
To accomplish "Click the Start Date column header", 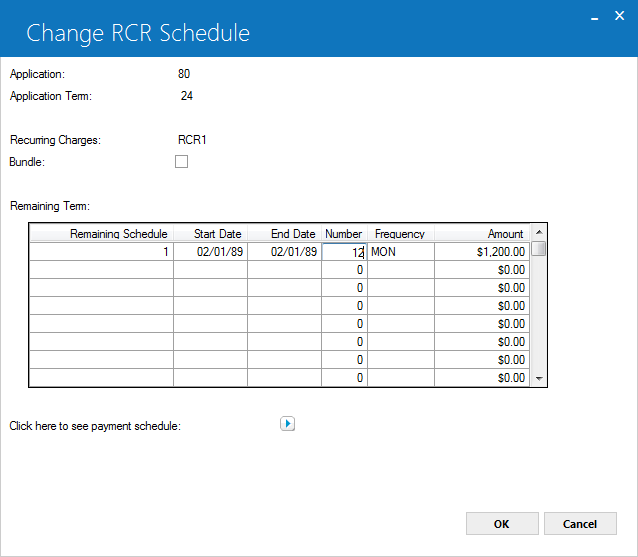I will click(210, 234).
